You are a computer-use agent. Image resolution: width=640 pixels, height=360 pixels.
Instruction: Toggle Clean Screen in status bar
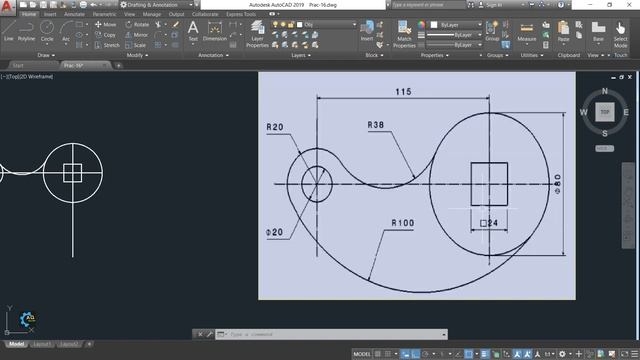coord(624,354)
